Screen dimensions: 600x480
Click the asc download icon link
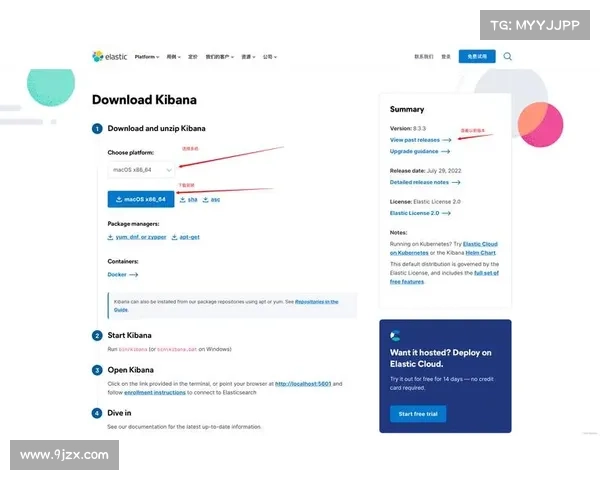[x=211, y=200]
